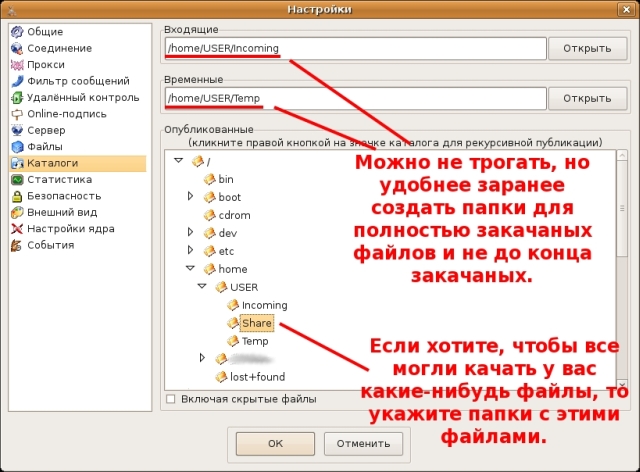The width and height of the screenshot is (640, 472).
Task: Select the Сервер icon in sidebar
Action: click(x=17, y=130)
